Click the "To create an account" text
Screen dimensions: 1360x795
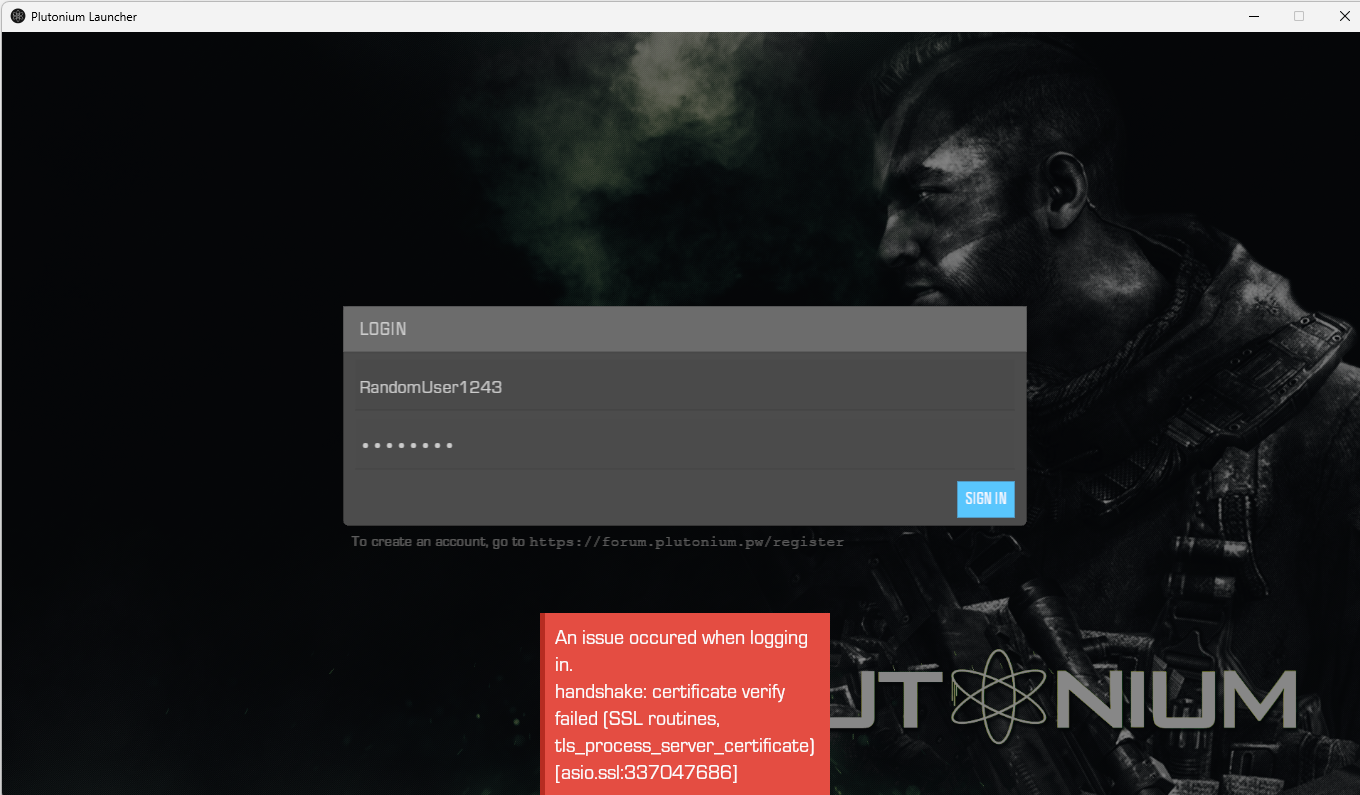[438, 542]
